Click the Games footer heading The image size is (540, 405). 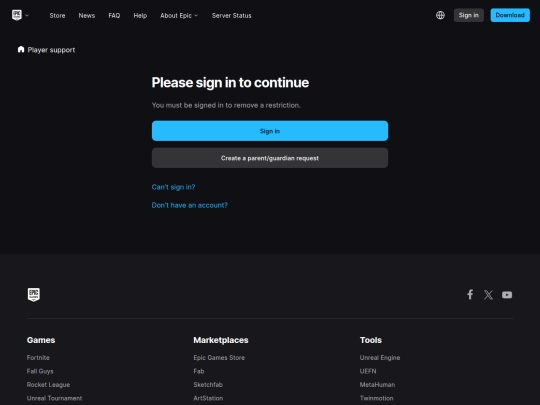pyautogui.click(x=41, y=340)
